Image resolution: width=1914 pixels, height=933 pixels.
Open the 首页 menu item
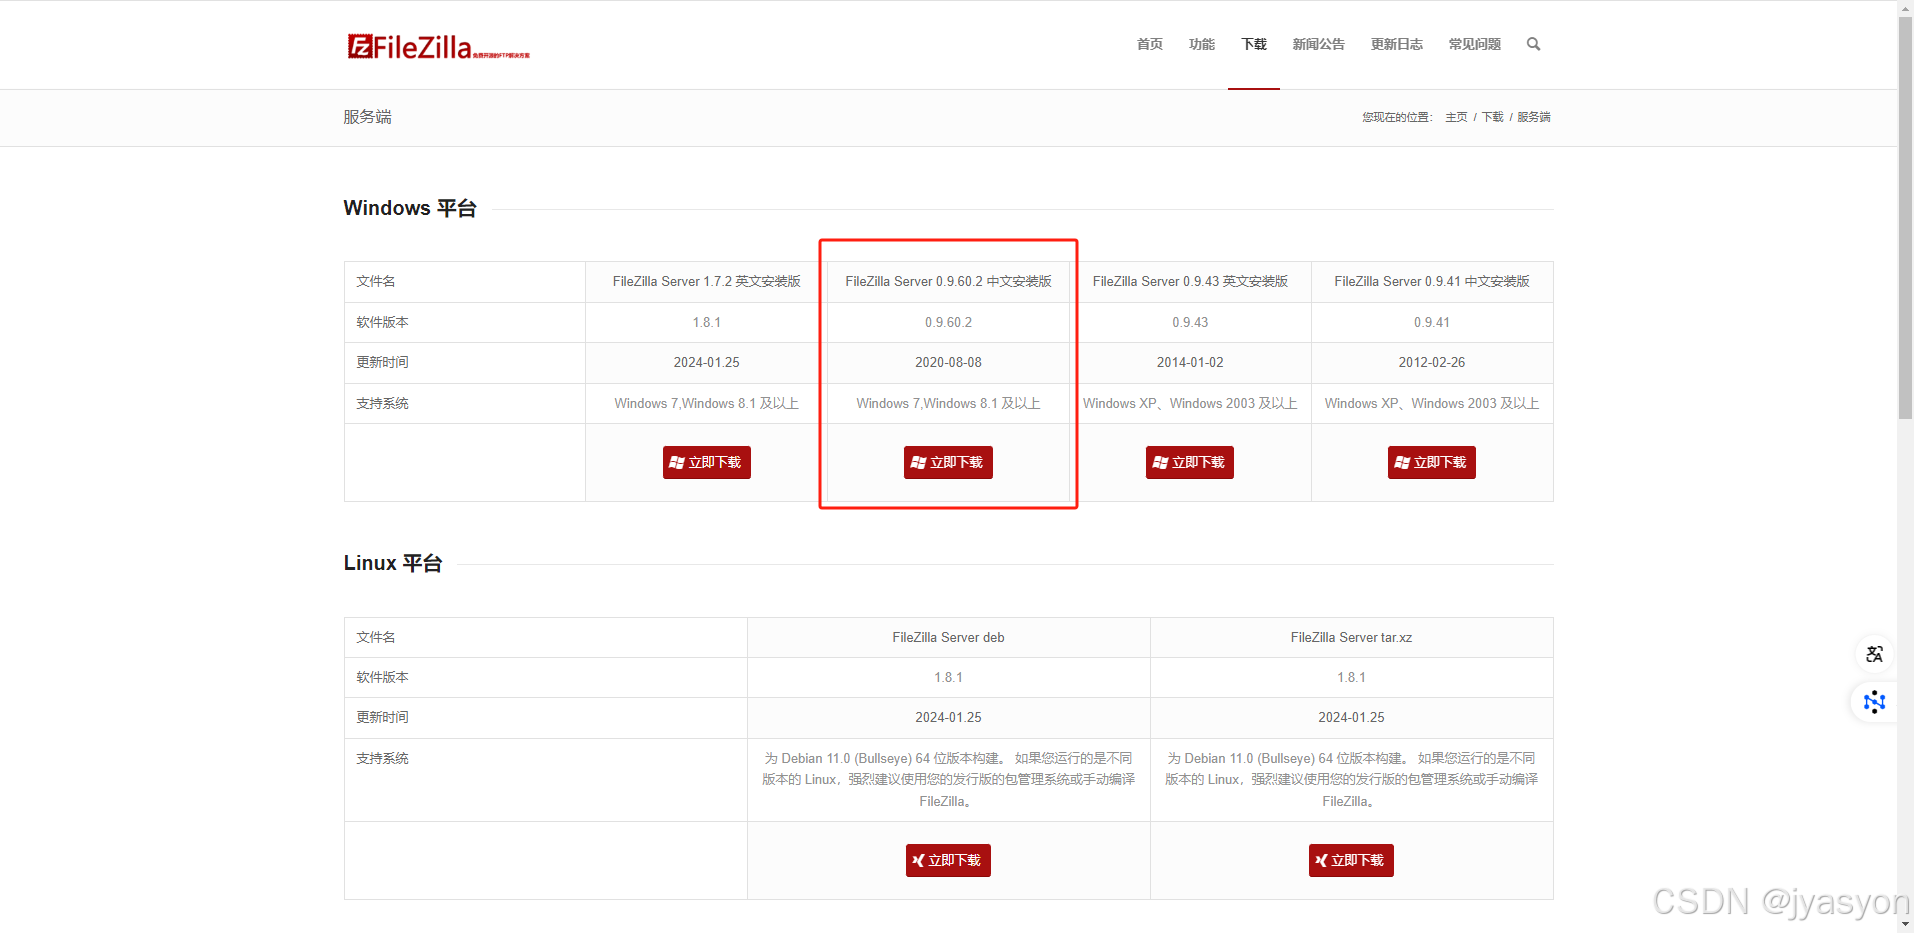coord(1148,44)
